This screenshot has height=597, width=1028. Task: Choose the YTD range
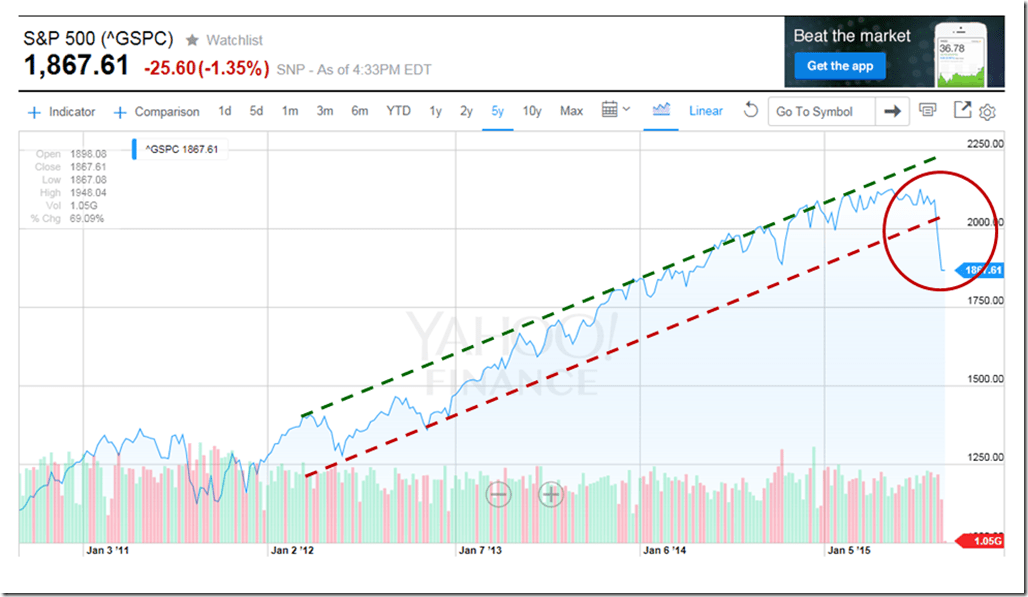coord(398,111)
